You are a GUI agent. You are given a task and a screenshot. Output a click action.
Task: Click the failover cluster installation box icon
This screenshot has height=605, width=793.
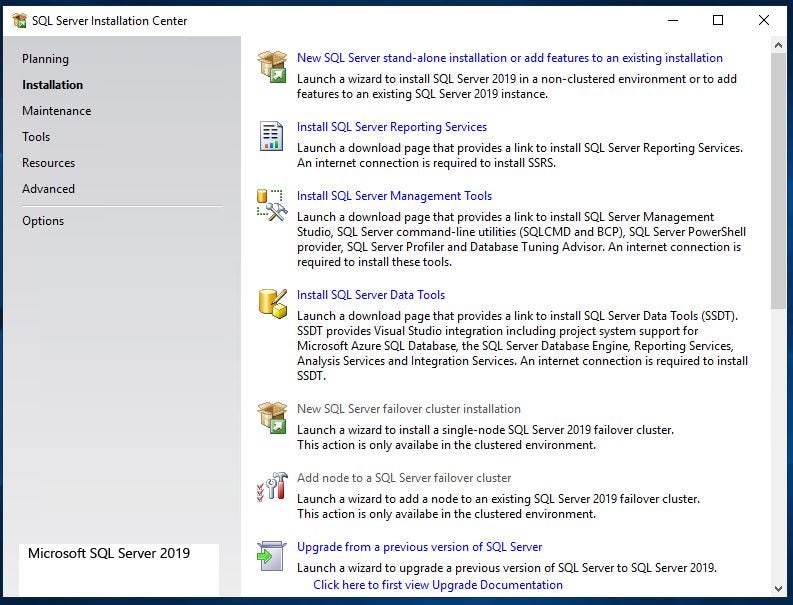pyautogui.click(x=272, y=418)
